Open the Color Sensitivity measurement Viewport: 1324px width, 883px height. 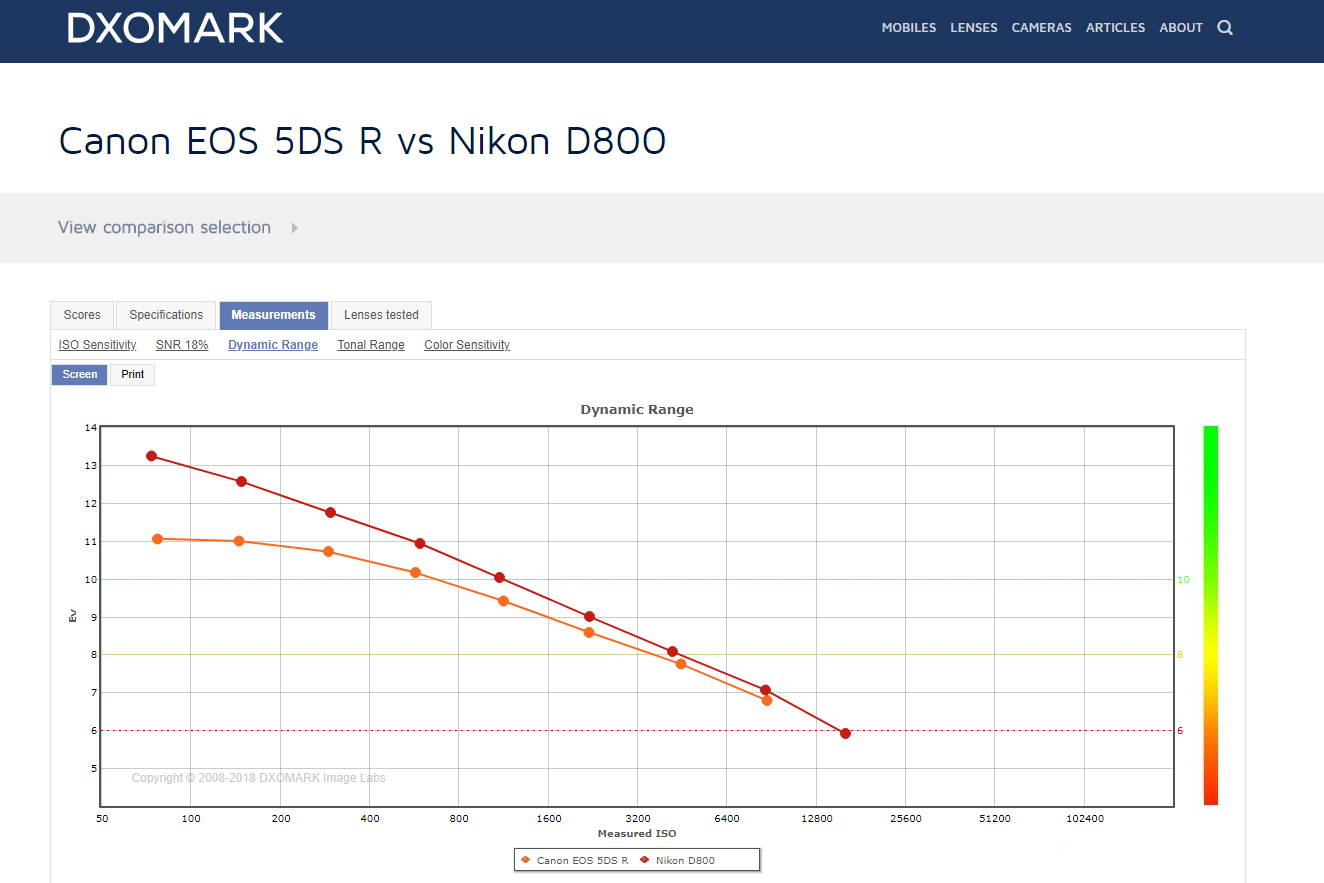467,345
